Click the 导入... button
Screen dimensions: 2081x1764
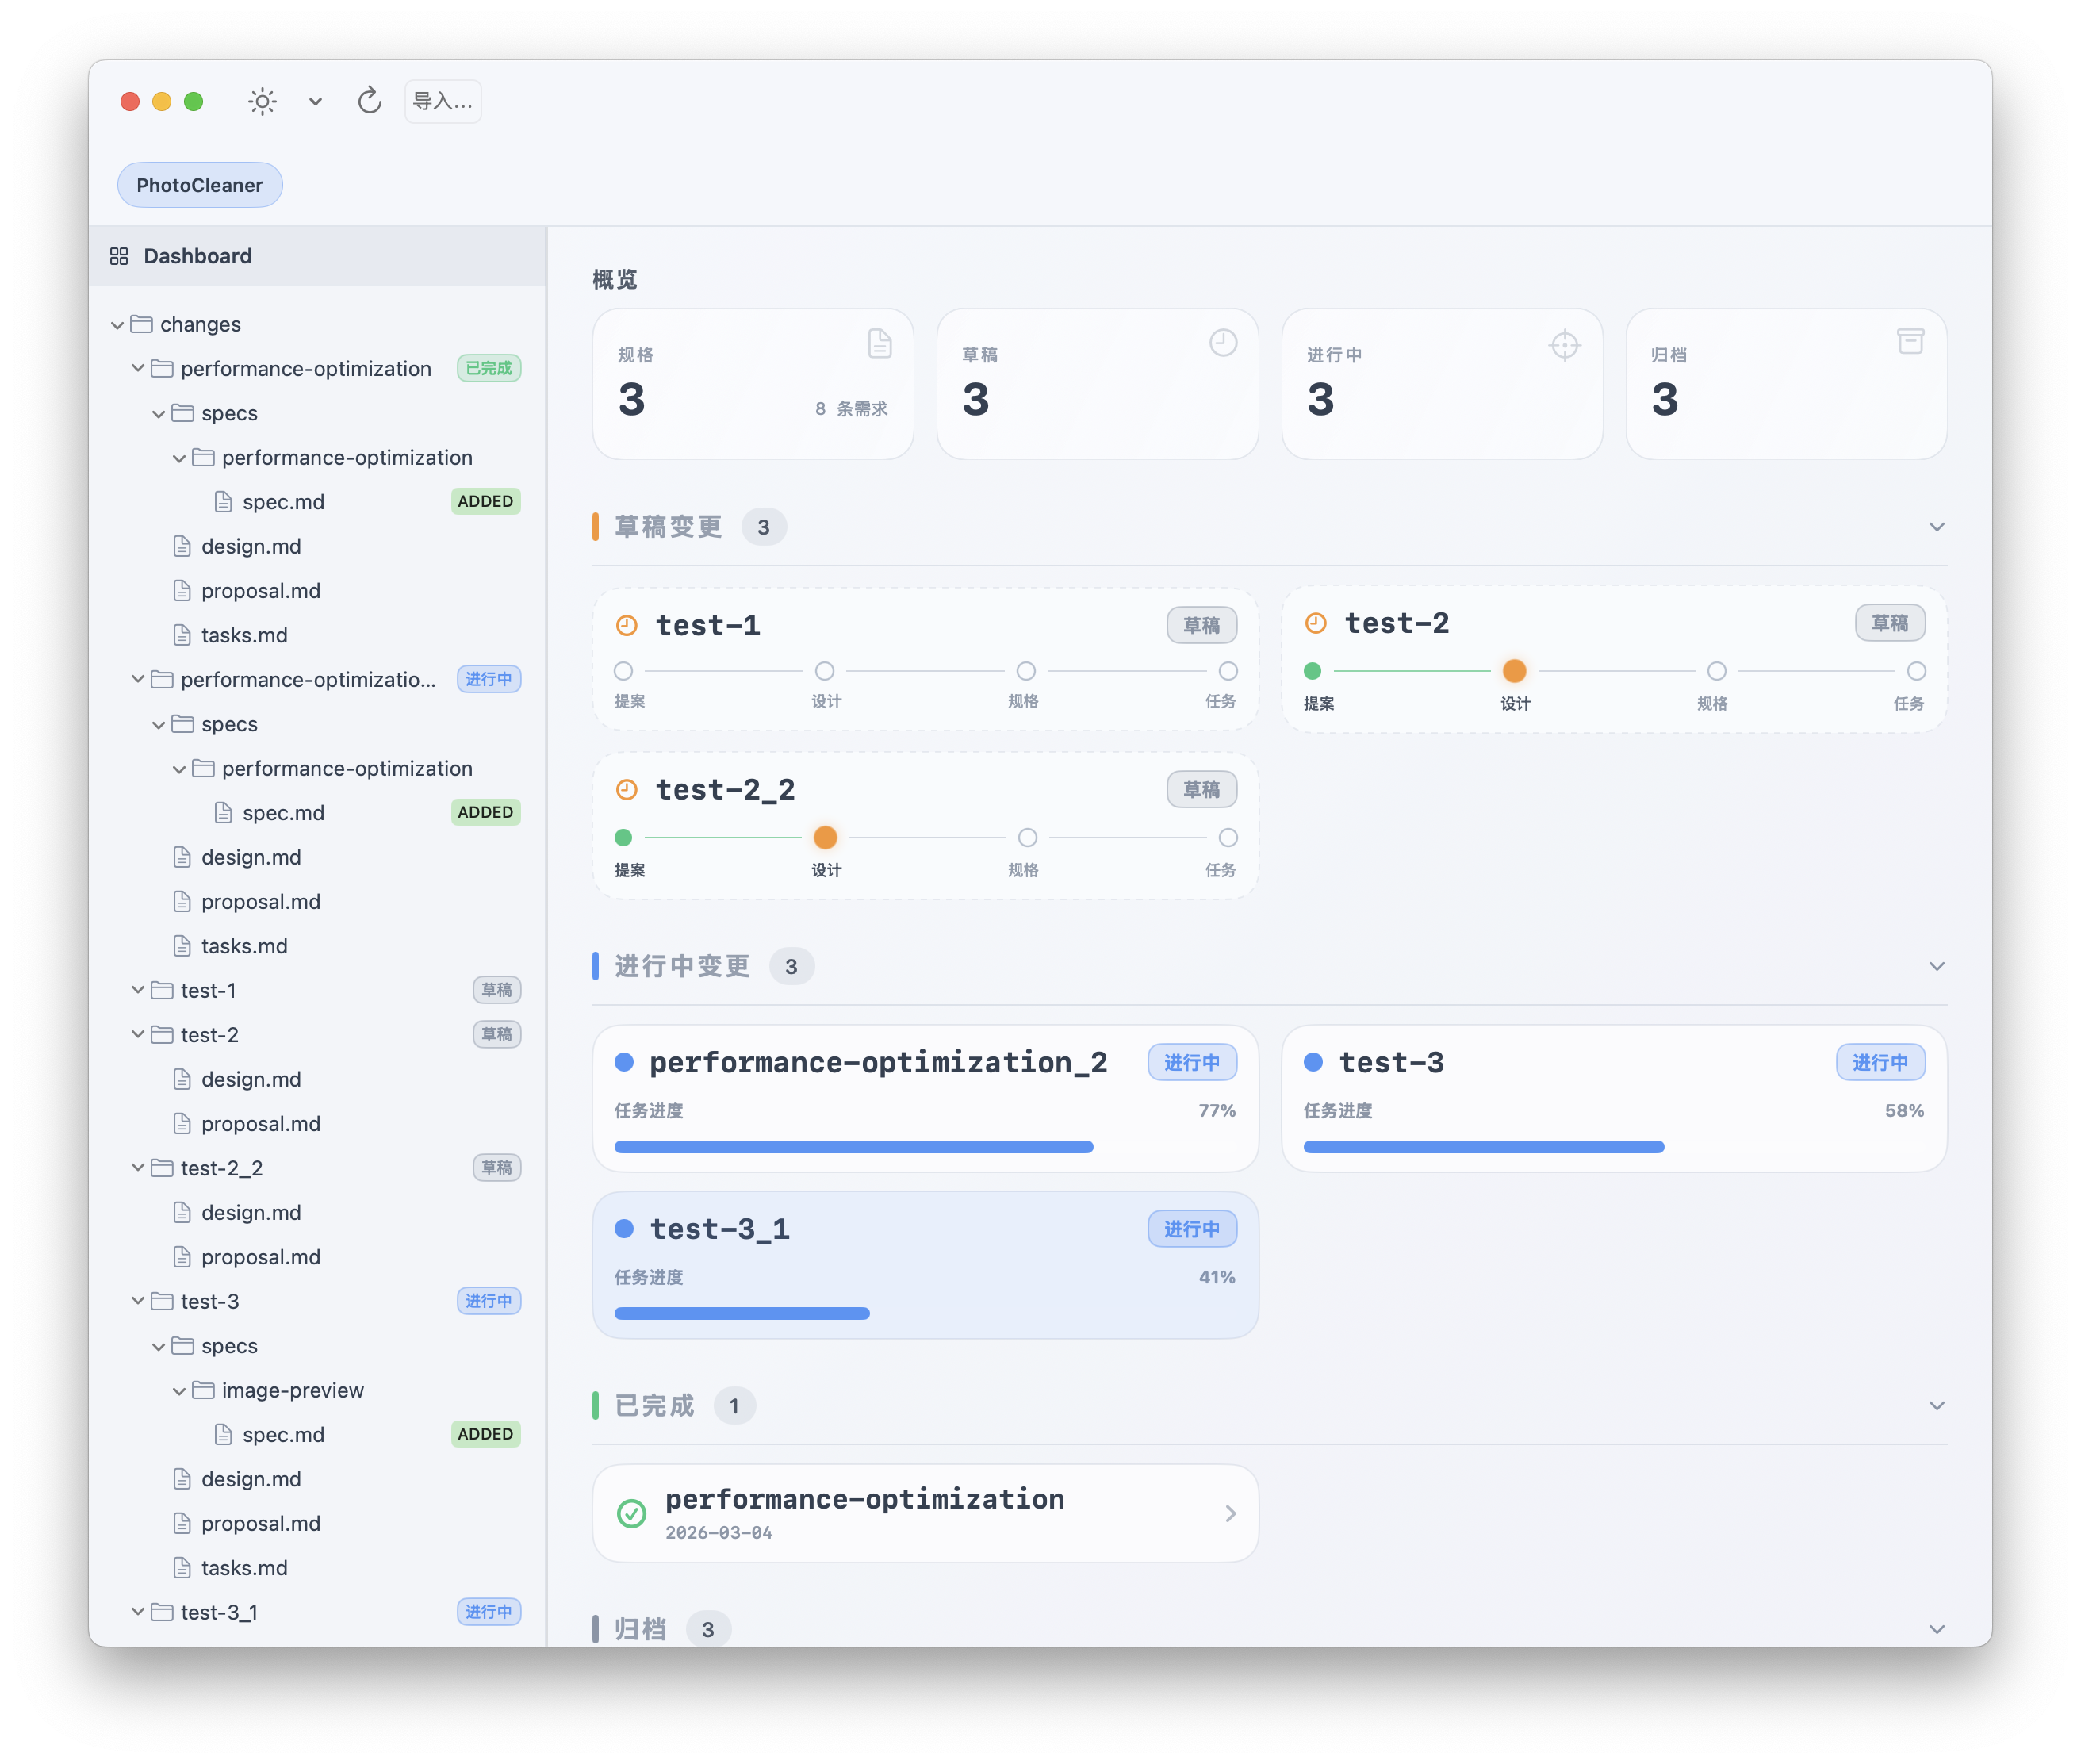click(x=442, y=100)
